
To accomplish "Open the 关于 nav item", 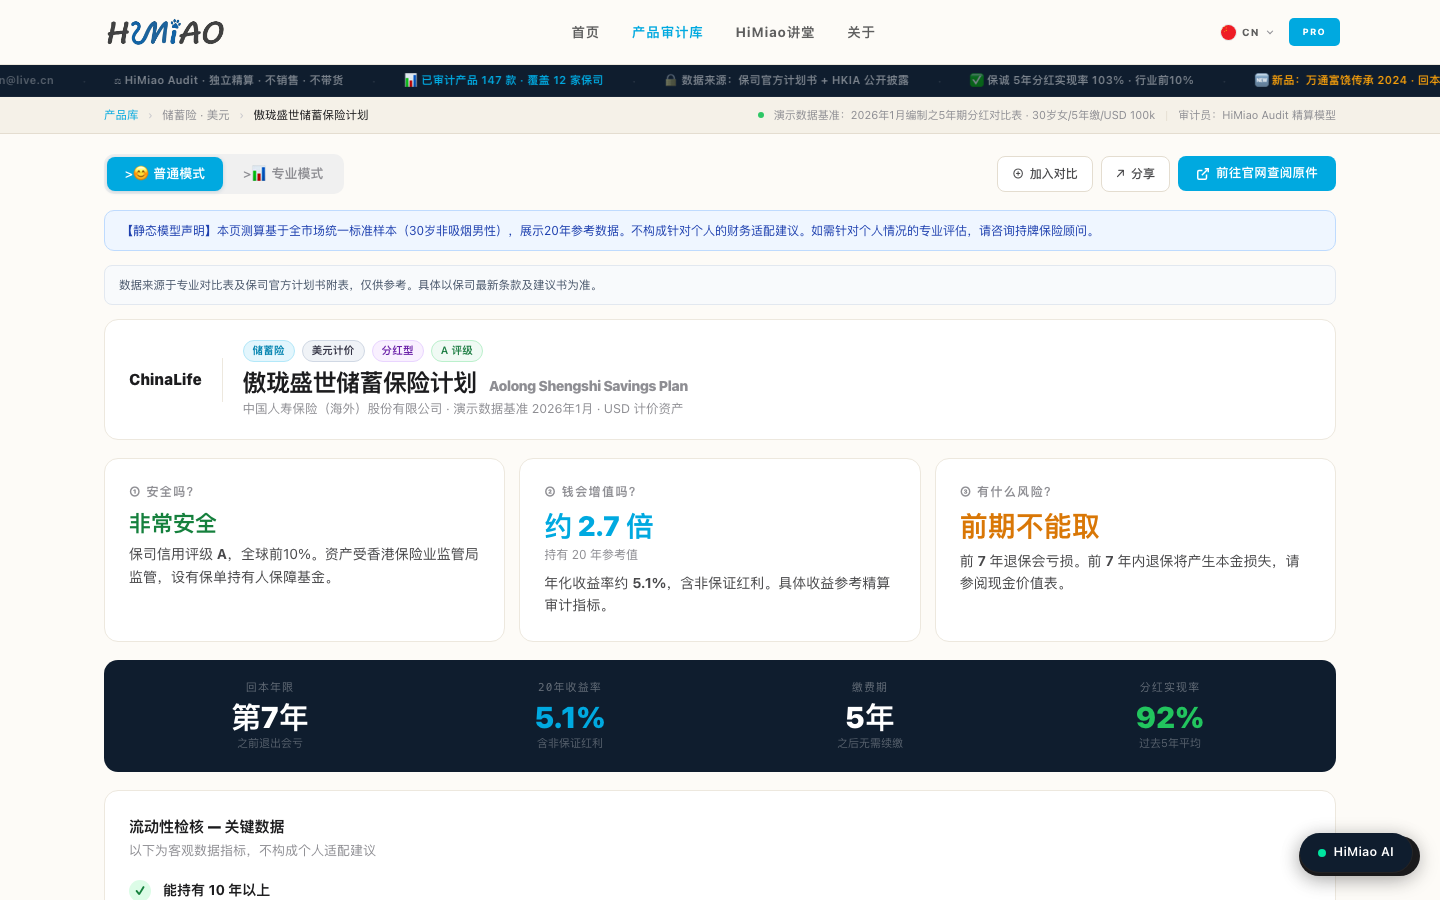I will click(861, 32).
